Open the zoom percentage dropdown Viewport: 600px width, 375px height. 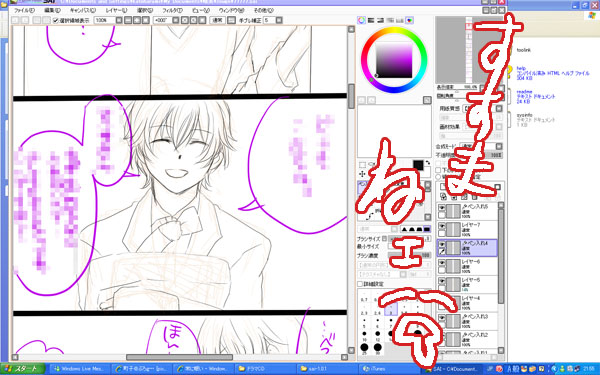pos(119,20)
